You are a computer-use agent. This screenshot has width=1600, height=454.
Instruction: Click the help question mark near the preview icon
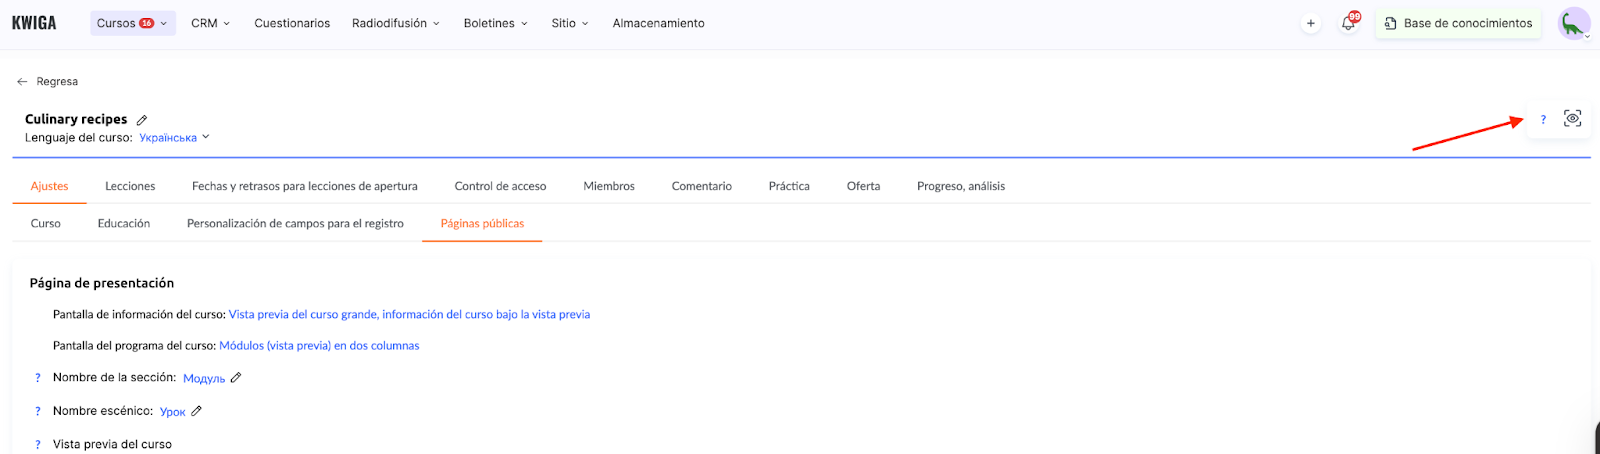pos(1543,119)
